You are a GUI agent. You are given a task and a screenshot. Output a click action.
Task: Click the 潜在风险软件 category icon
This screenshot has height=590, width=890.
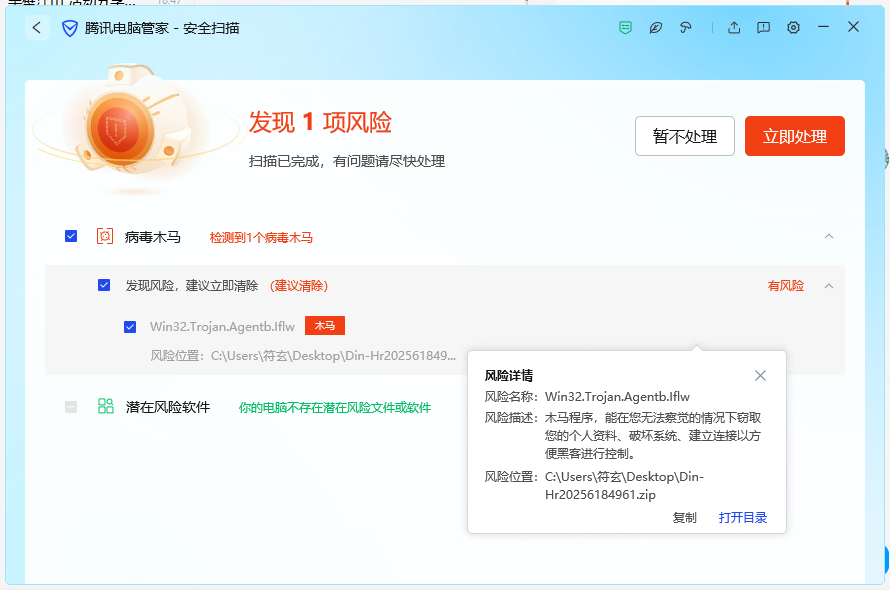click(106, 406)
